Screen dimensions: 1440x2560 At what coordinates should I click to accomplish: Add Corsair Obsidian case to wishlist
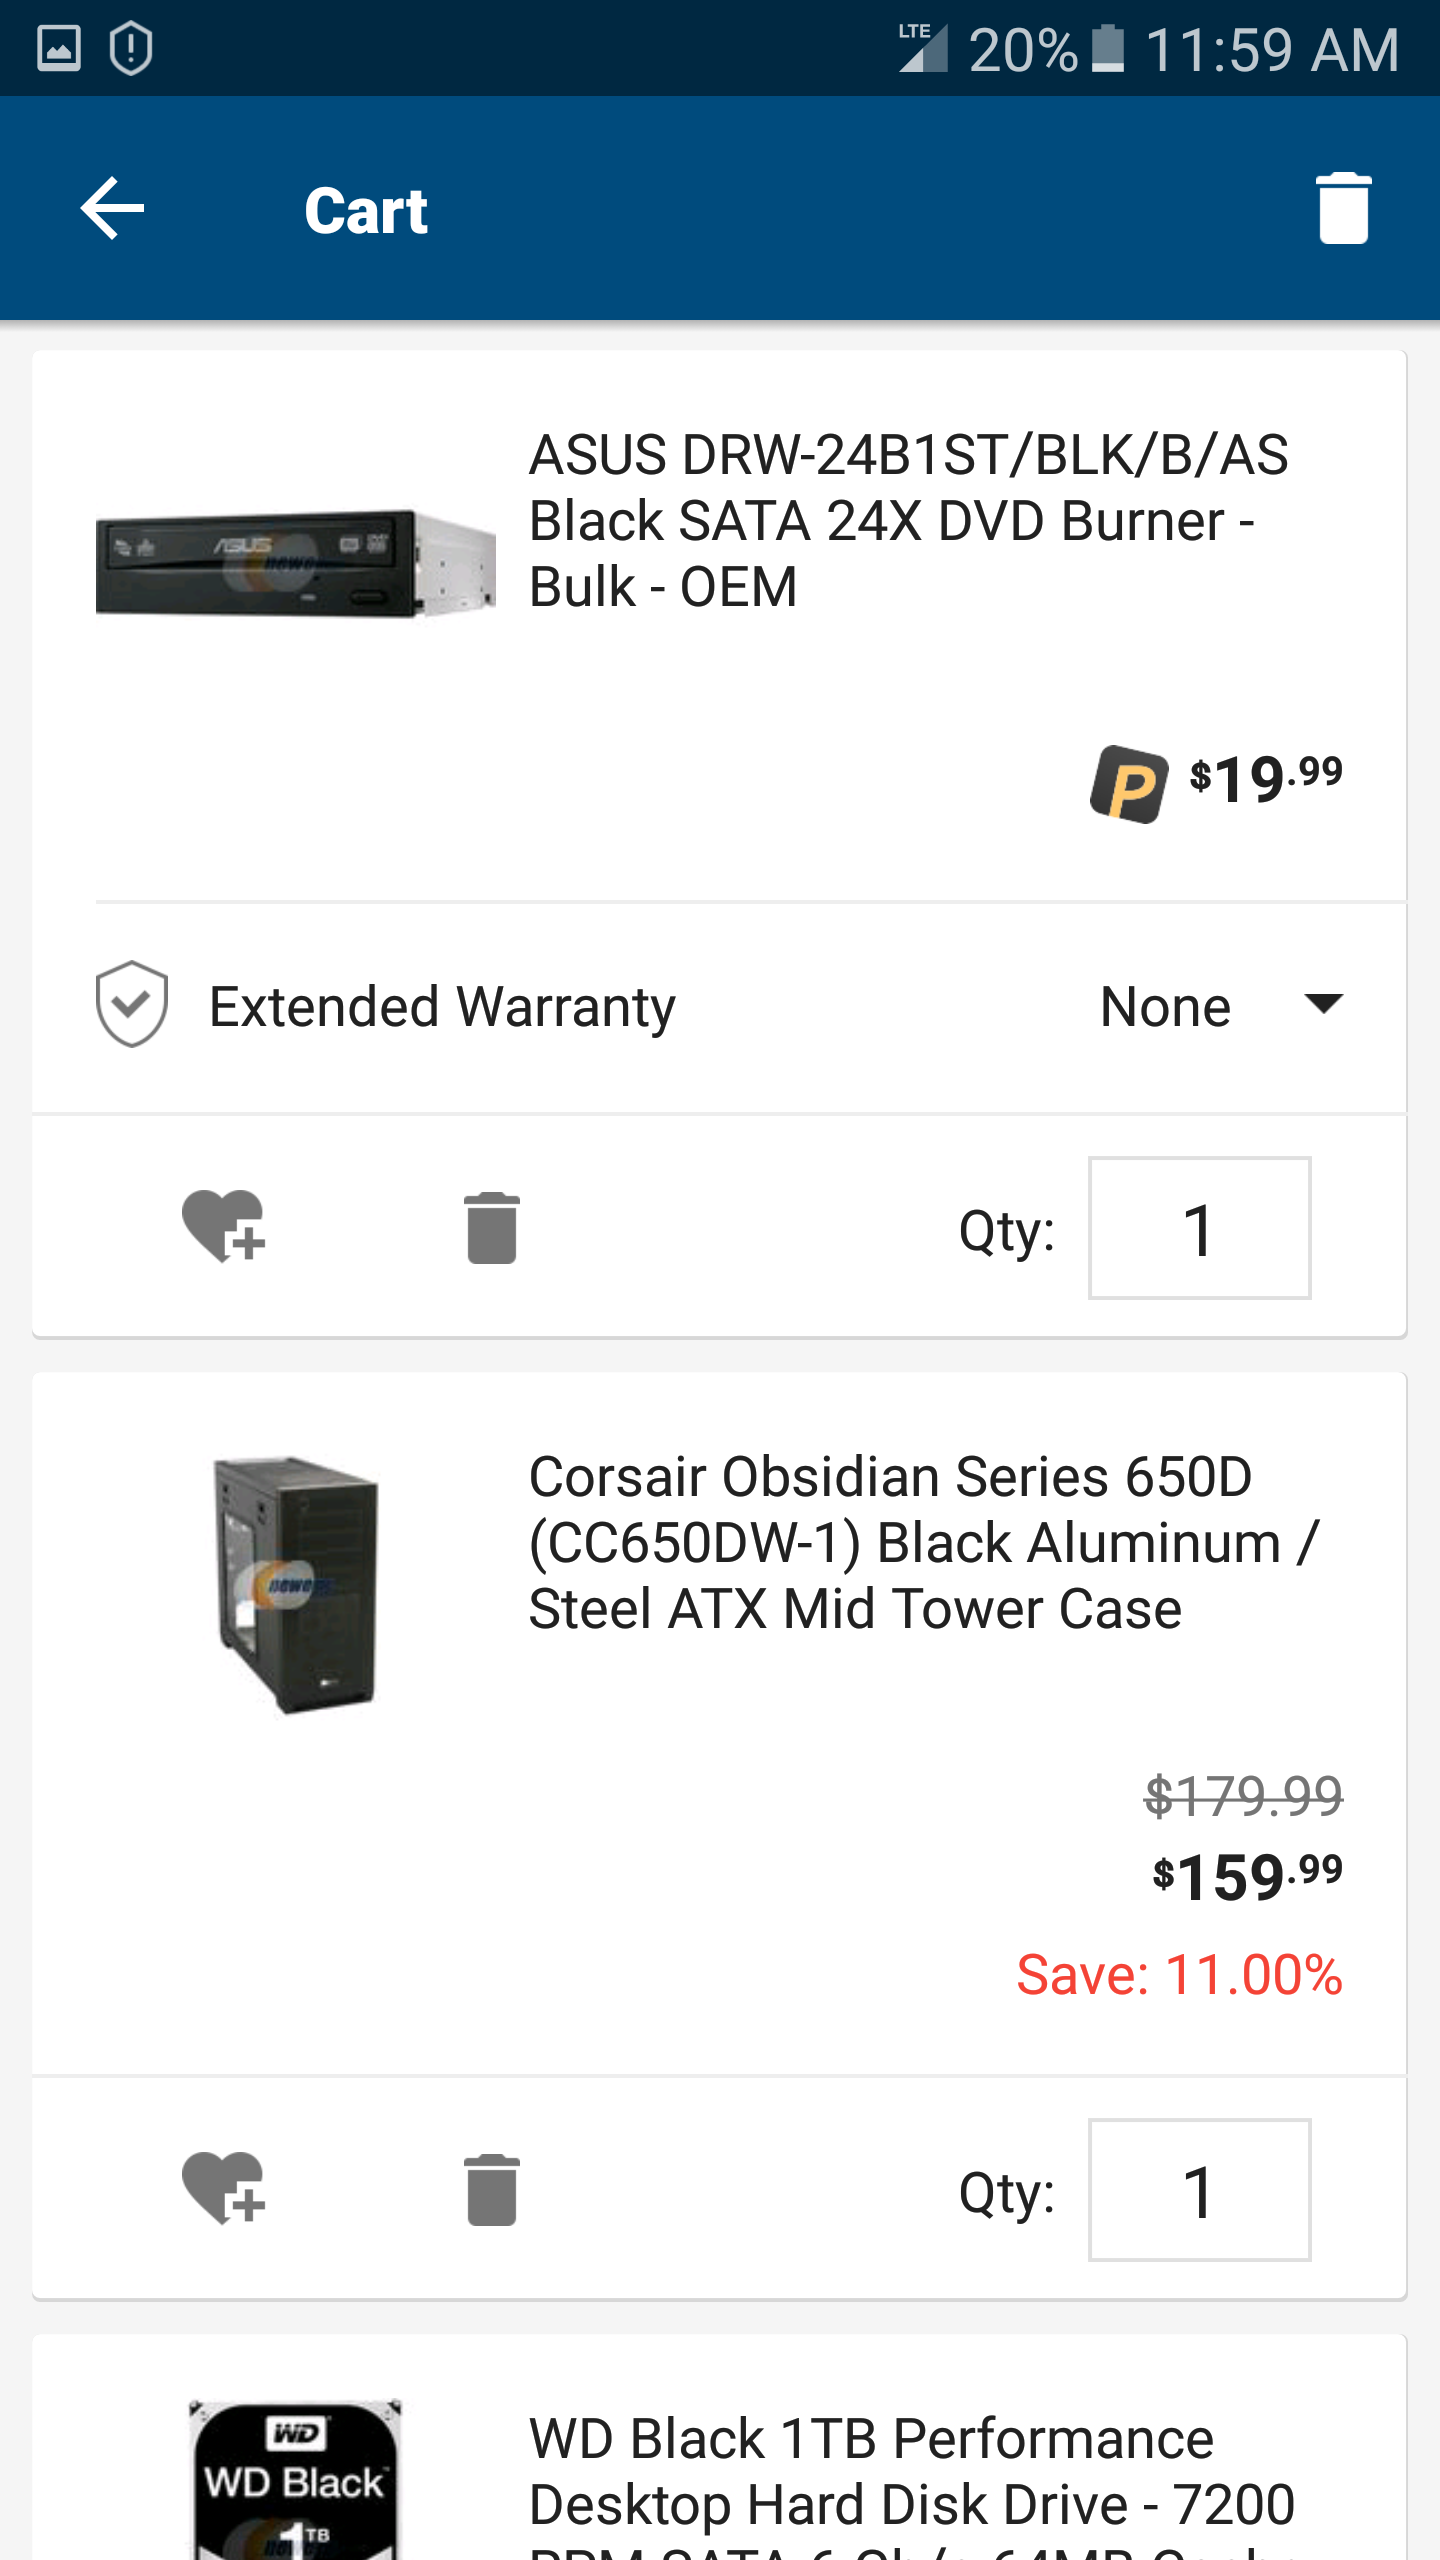(224, 2188)
